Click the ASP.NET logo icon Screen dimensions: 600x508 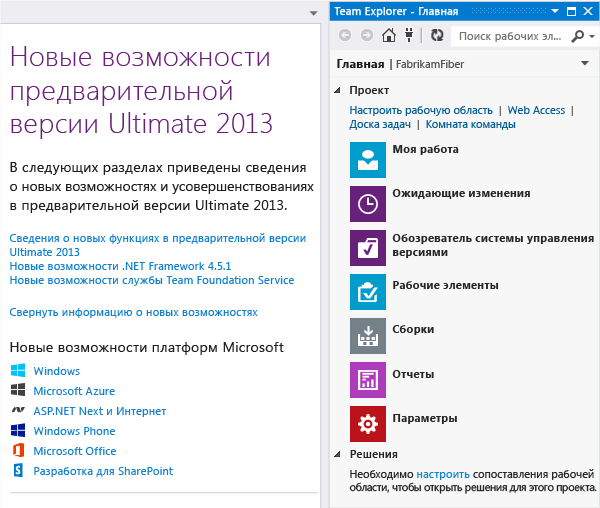click(x=18, y=410)
